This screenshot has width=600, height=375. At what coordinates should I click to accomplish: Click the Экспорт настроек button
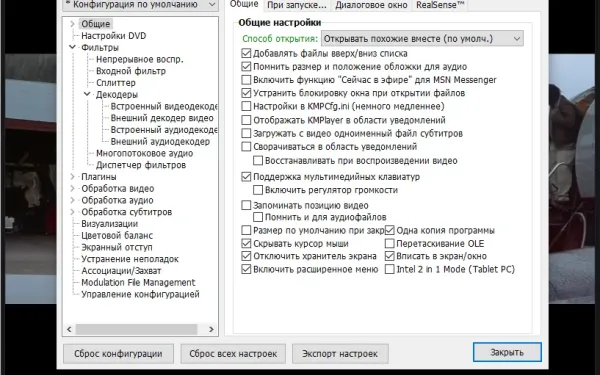pos(340,354)
